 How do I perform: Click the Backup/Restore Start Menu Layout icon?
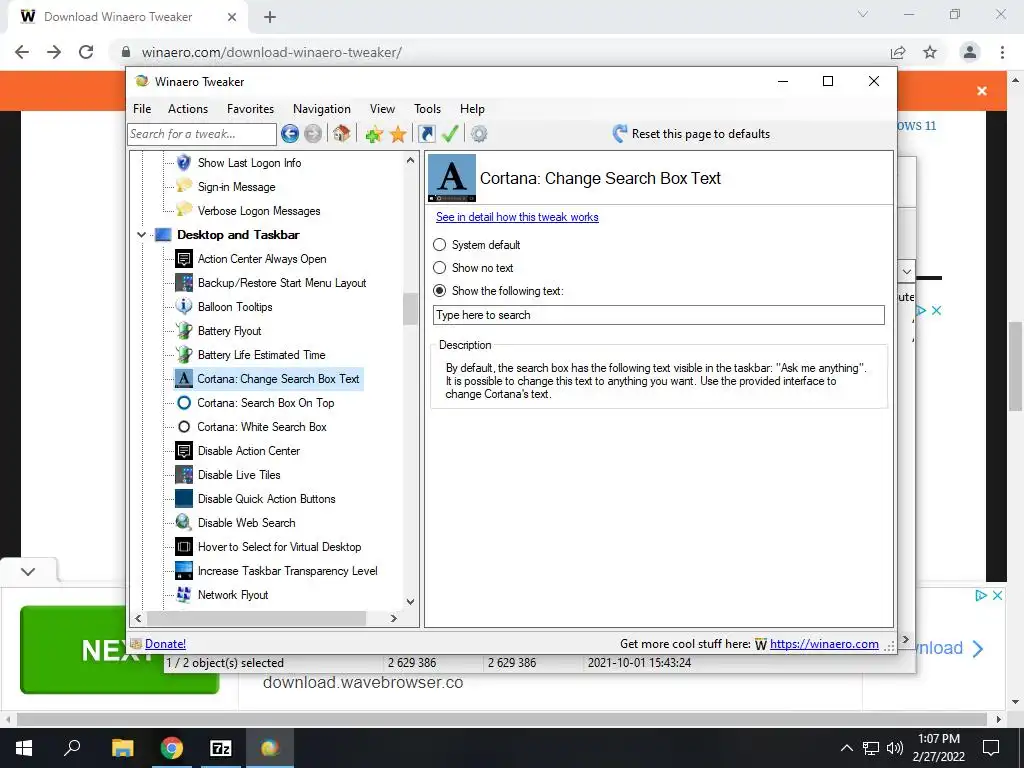click(184, 283)
